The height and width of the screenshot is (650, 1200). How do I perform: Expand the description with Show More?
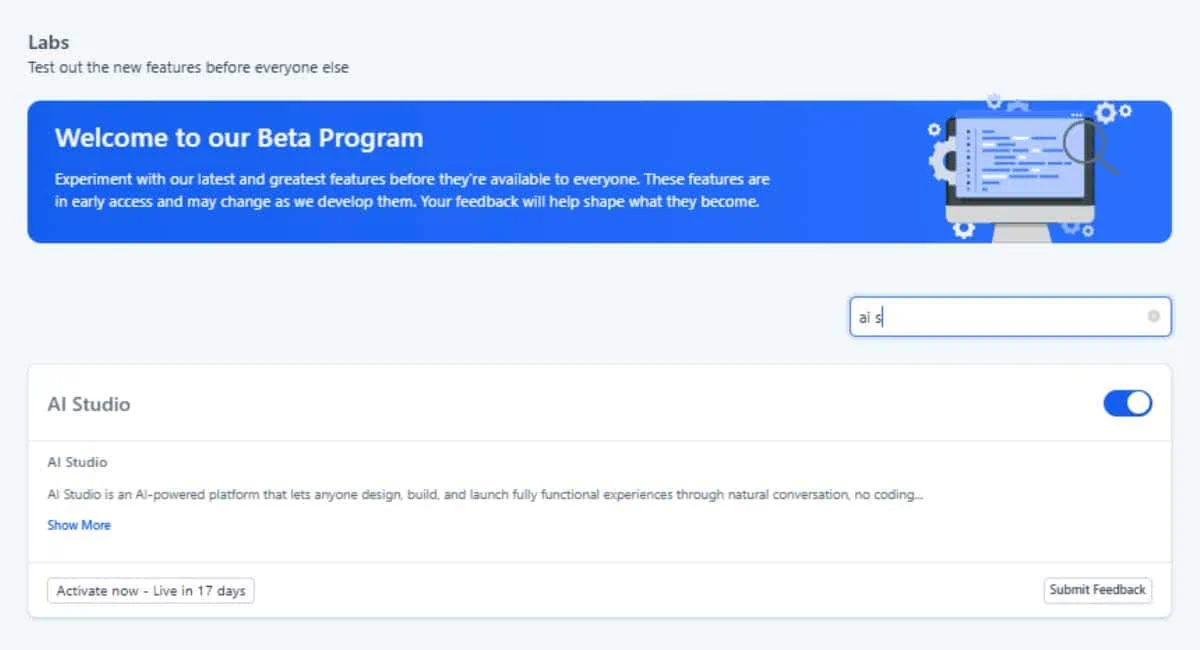point(79,525)
